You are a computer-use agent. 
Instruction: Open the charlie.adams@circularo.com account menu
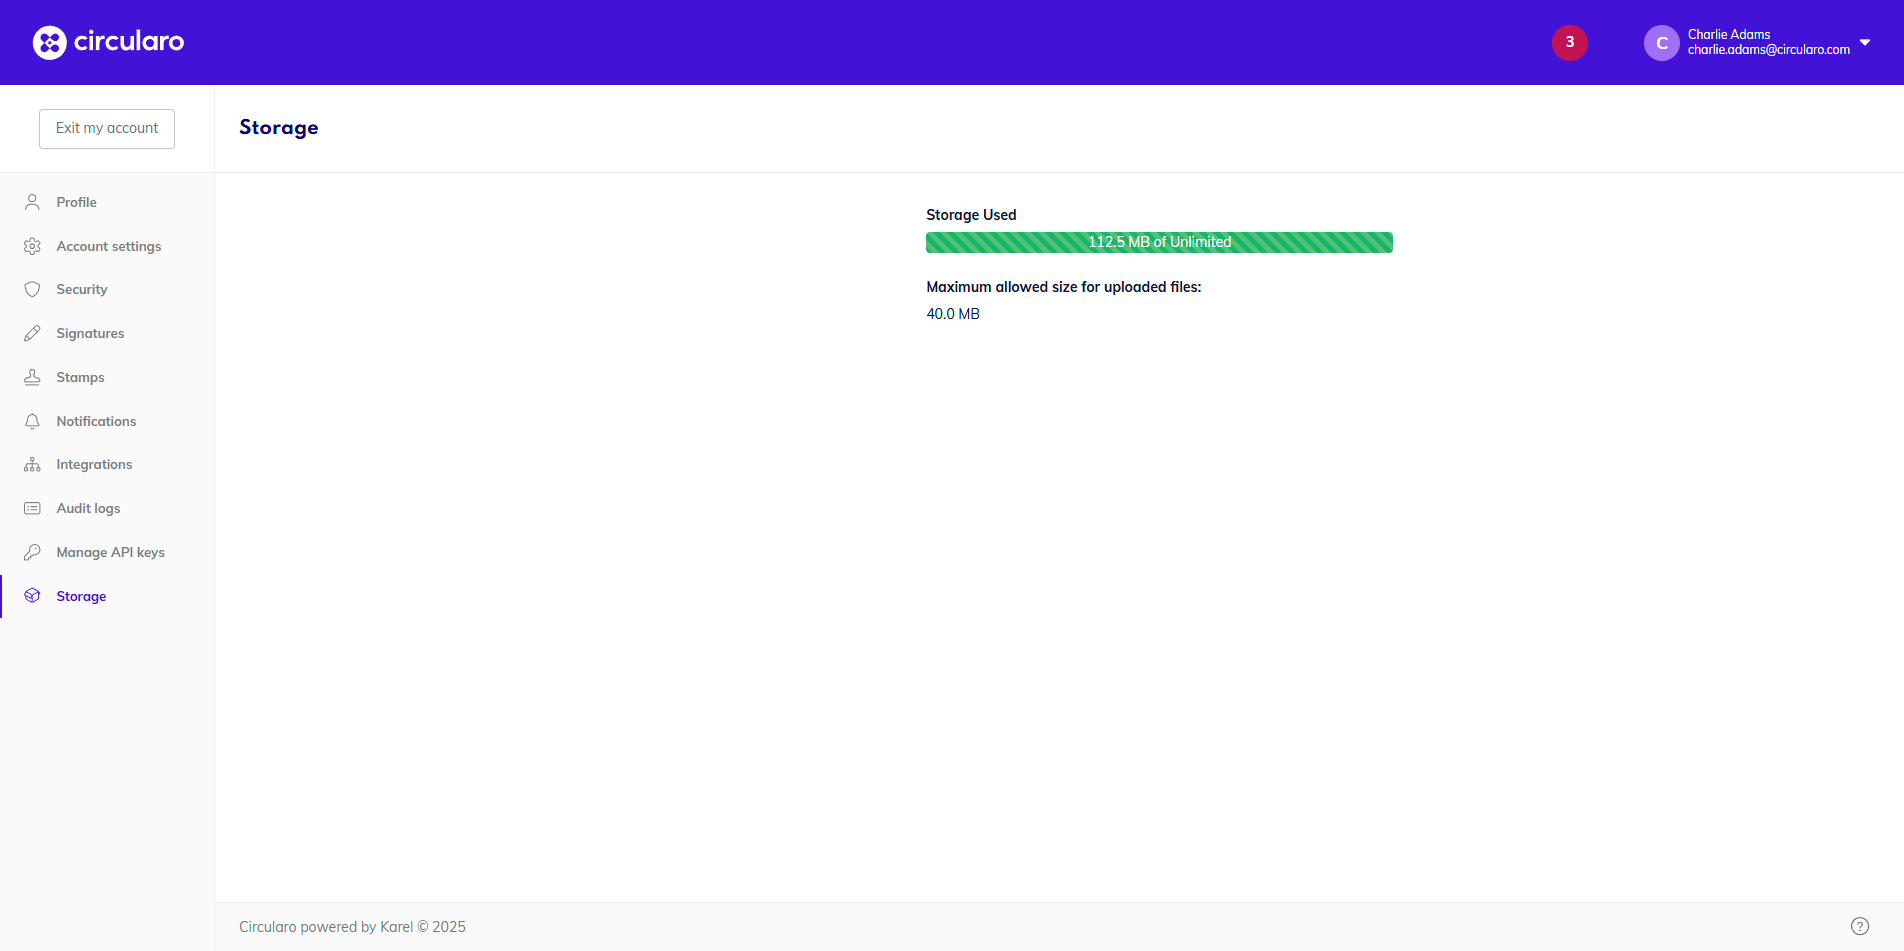1768,49
